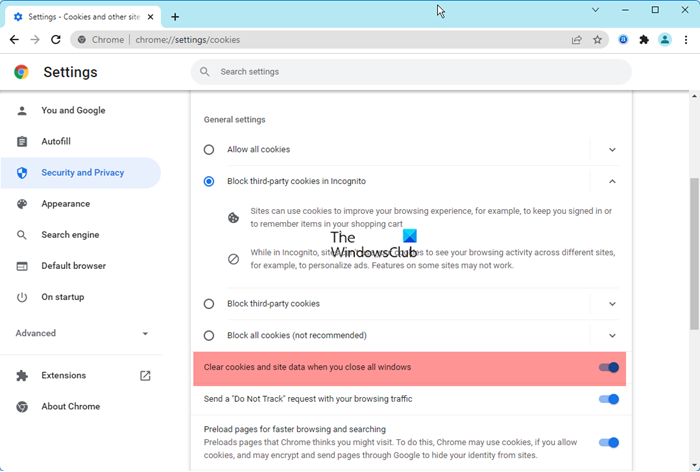Viewport: 700px width, 472px height.
Task: Click the Chrome icon beside About Chrome
Action: coord(21,407)
